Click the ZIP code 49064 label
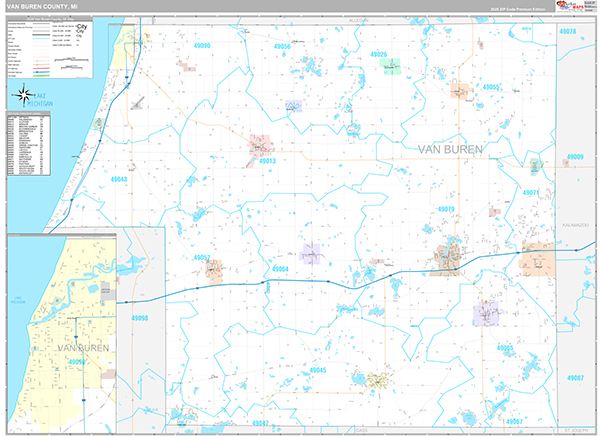 pos(280,269)
